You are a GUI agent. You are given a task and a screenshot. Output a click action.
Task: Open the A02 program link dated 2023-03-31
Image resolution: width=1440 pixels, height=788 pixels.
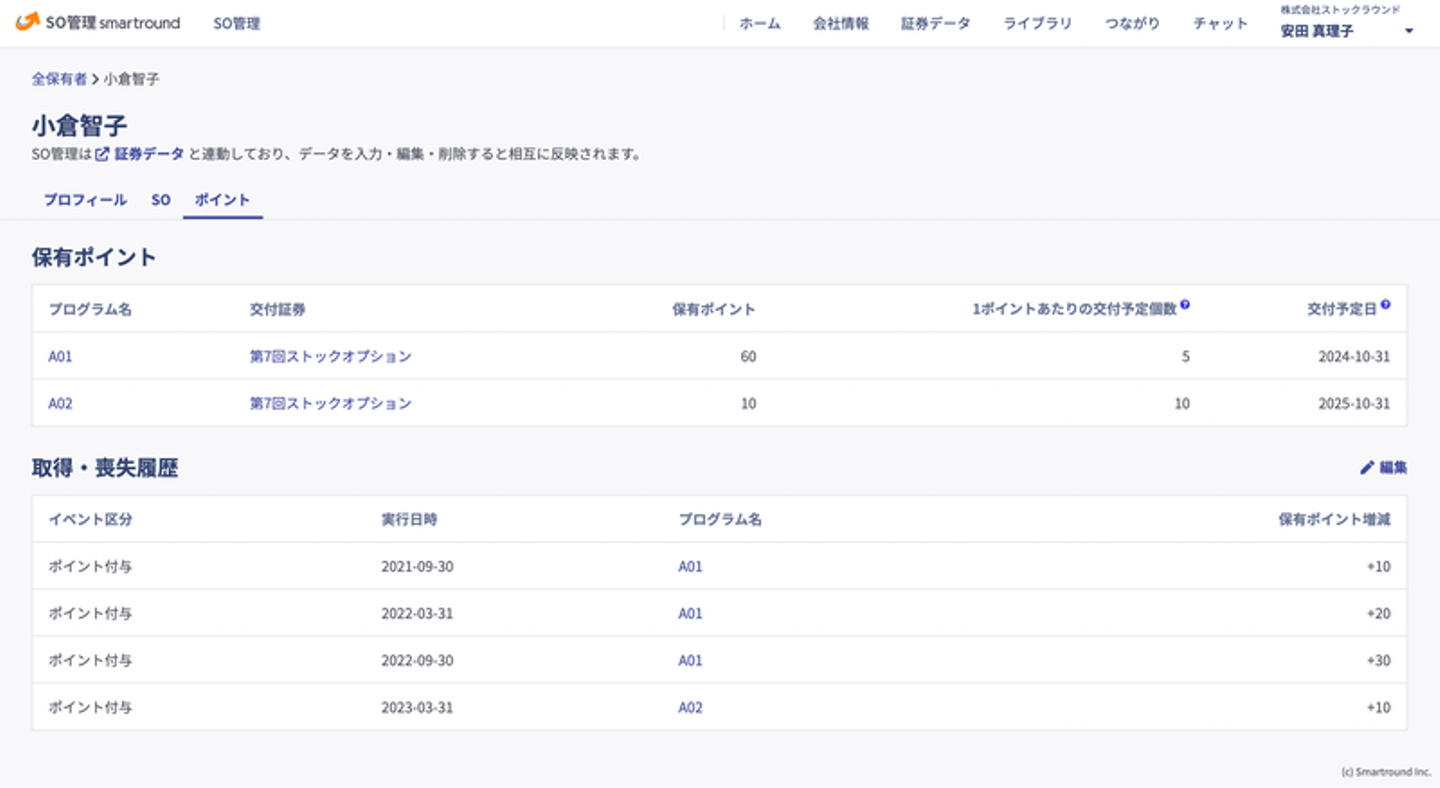point(690,707)
